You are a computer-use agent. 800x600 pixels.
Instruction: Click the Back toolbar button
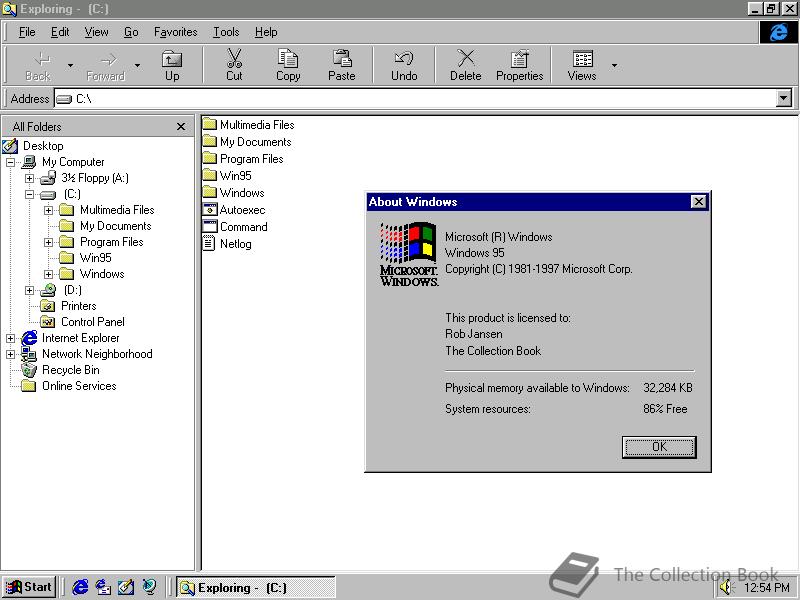38,65
